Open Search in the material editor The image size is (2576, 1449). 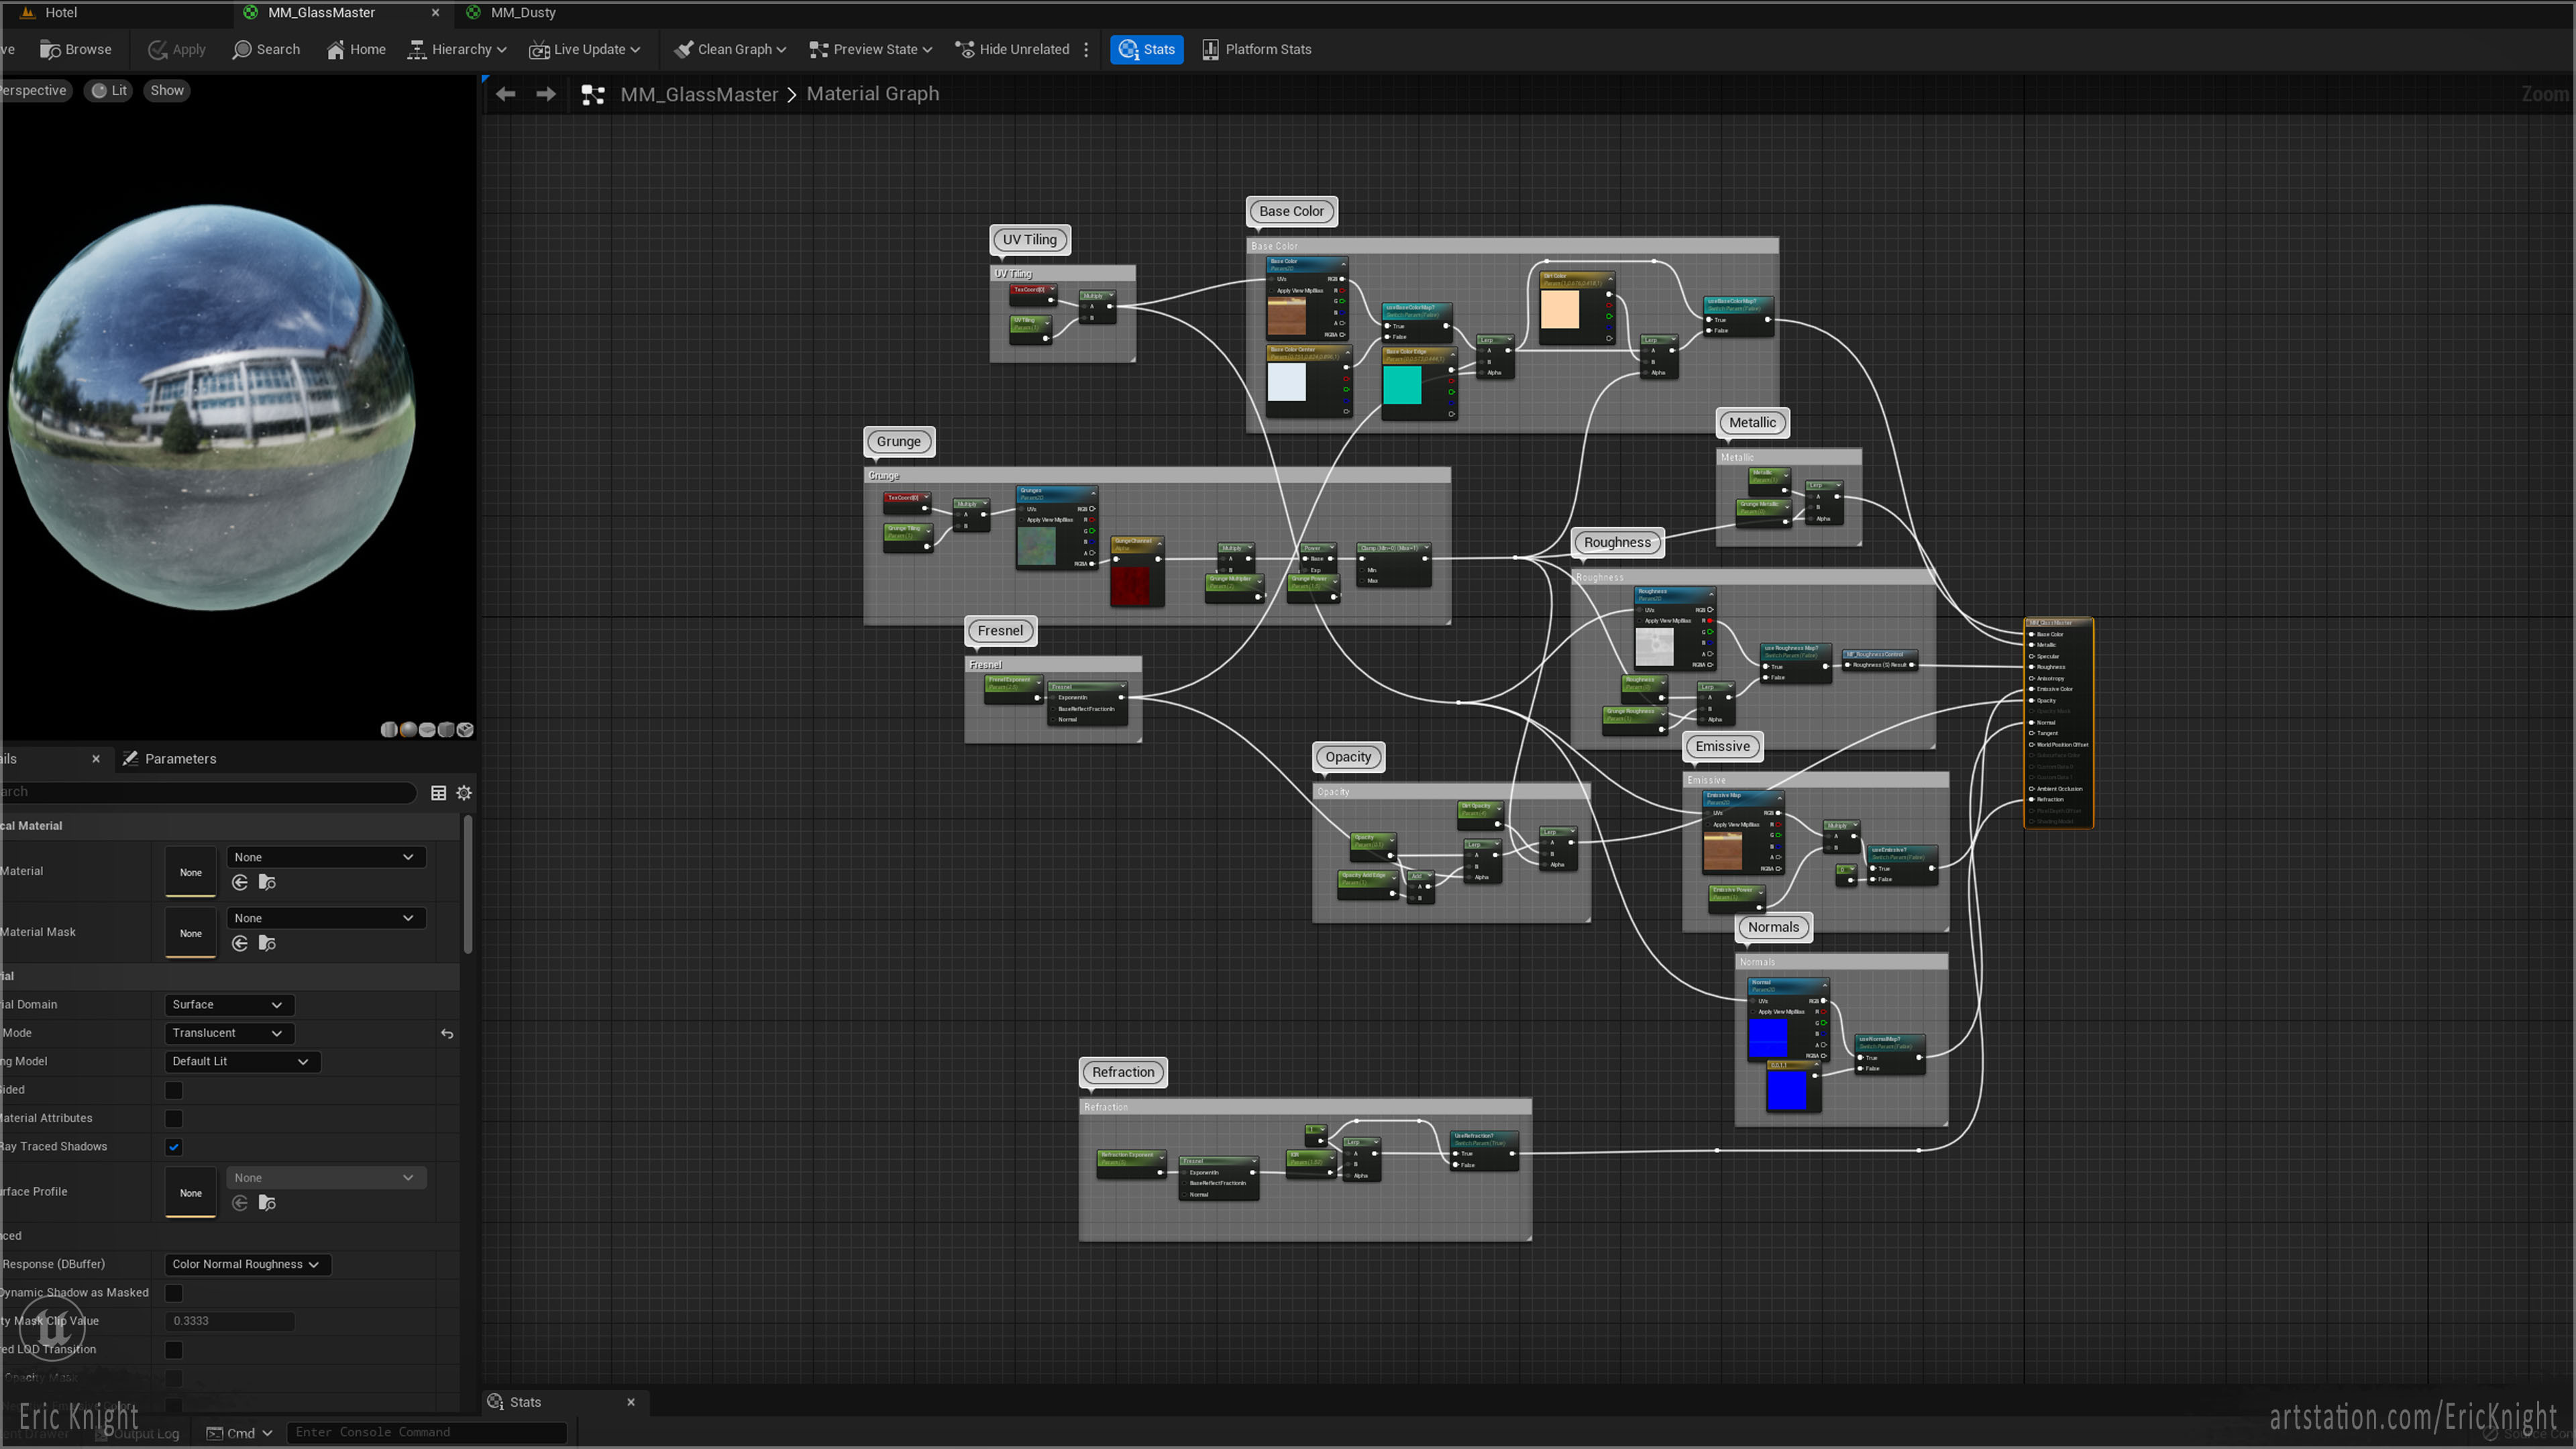266,49
